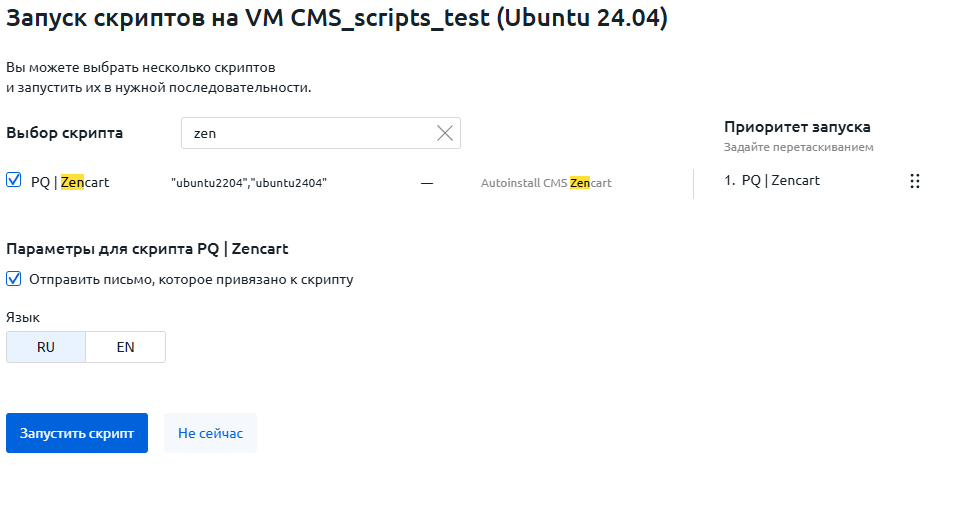
Task: Click the Autoinstall CMS Zencart description
Action: [546, 183]
